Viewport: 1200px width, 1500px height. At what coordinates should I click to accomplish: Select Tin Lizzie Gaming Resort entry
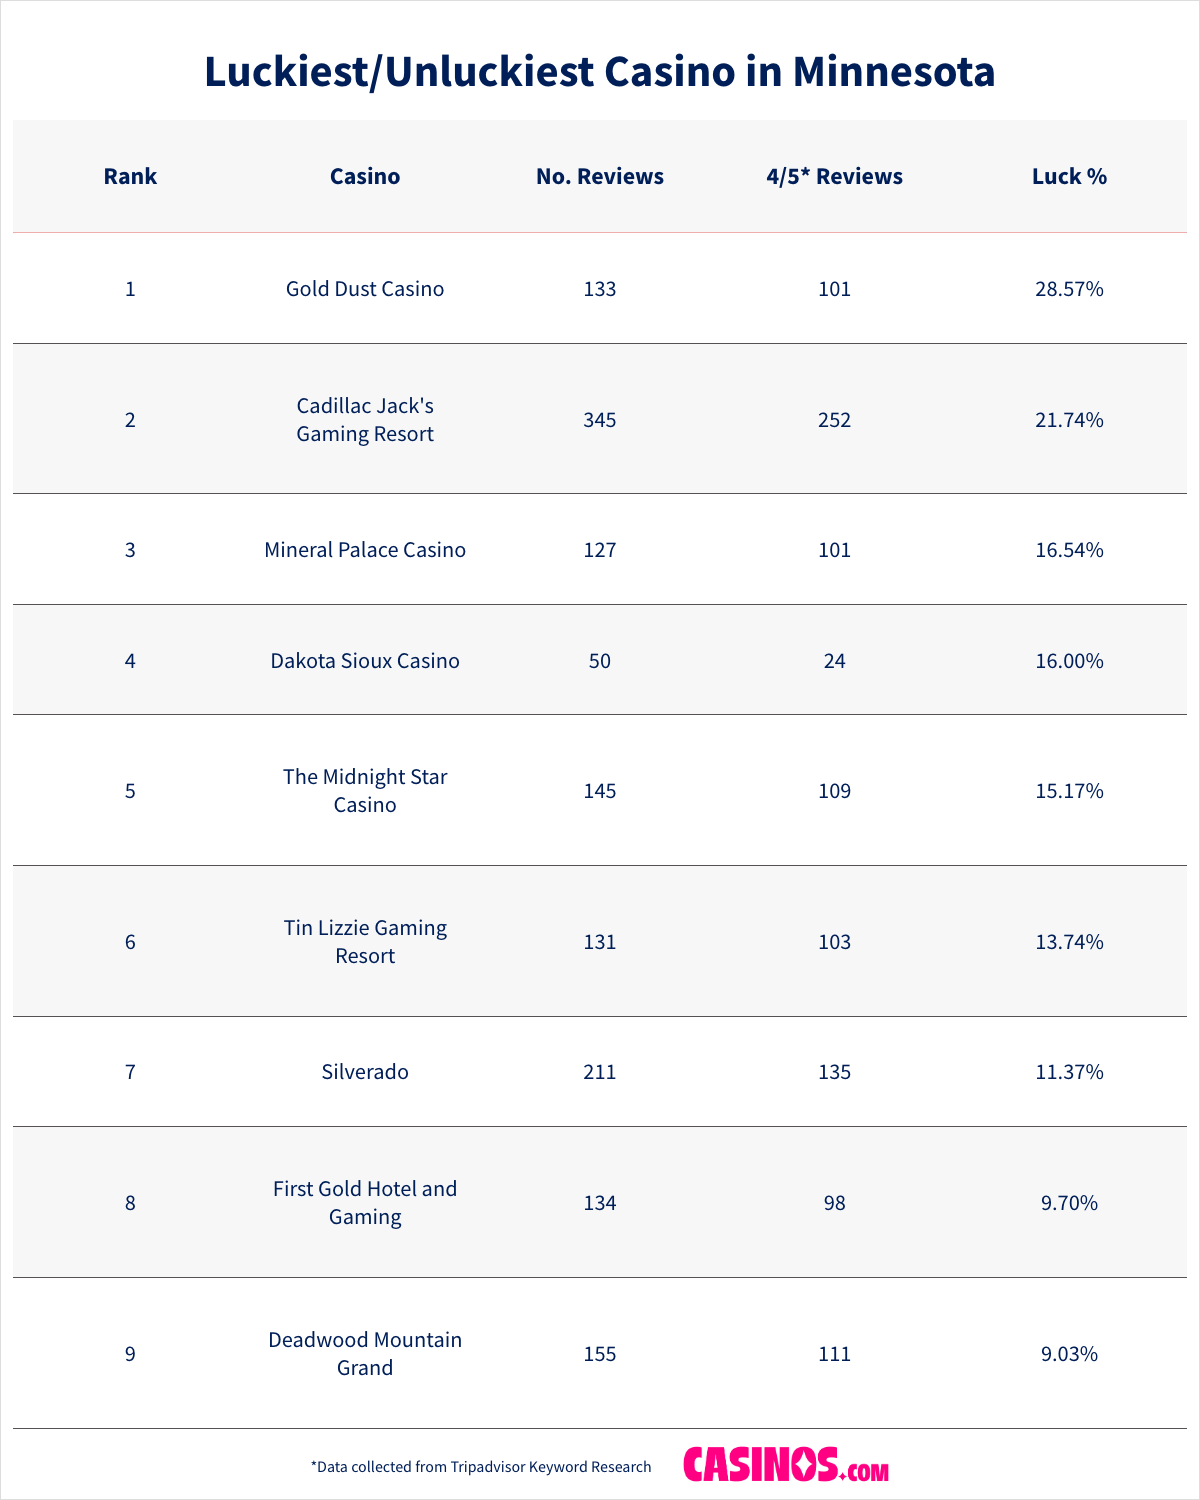point(365,942)
